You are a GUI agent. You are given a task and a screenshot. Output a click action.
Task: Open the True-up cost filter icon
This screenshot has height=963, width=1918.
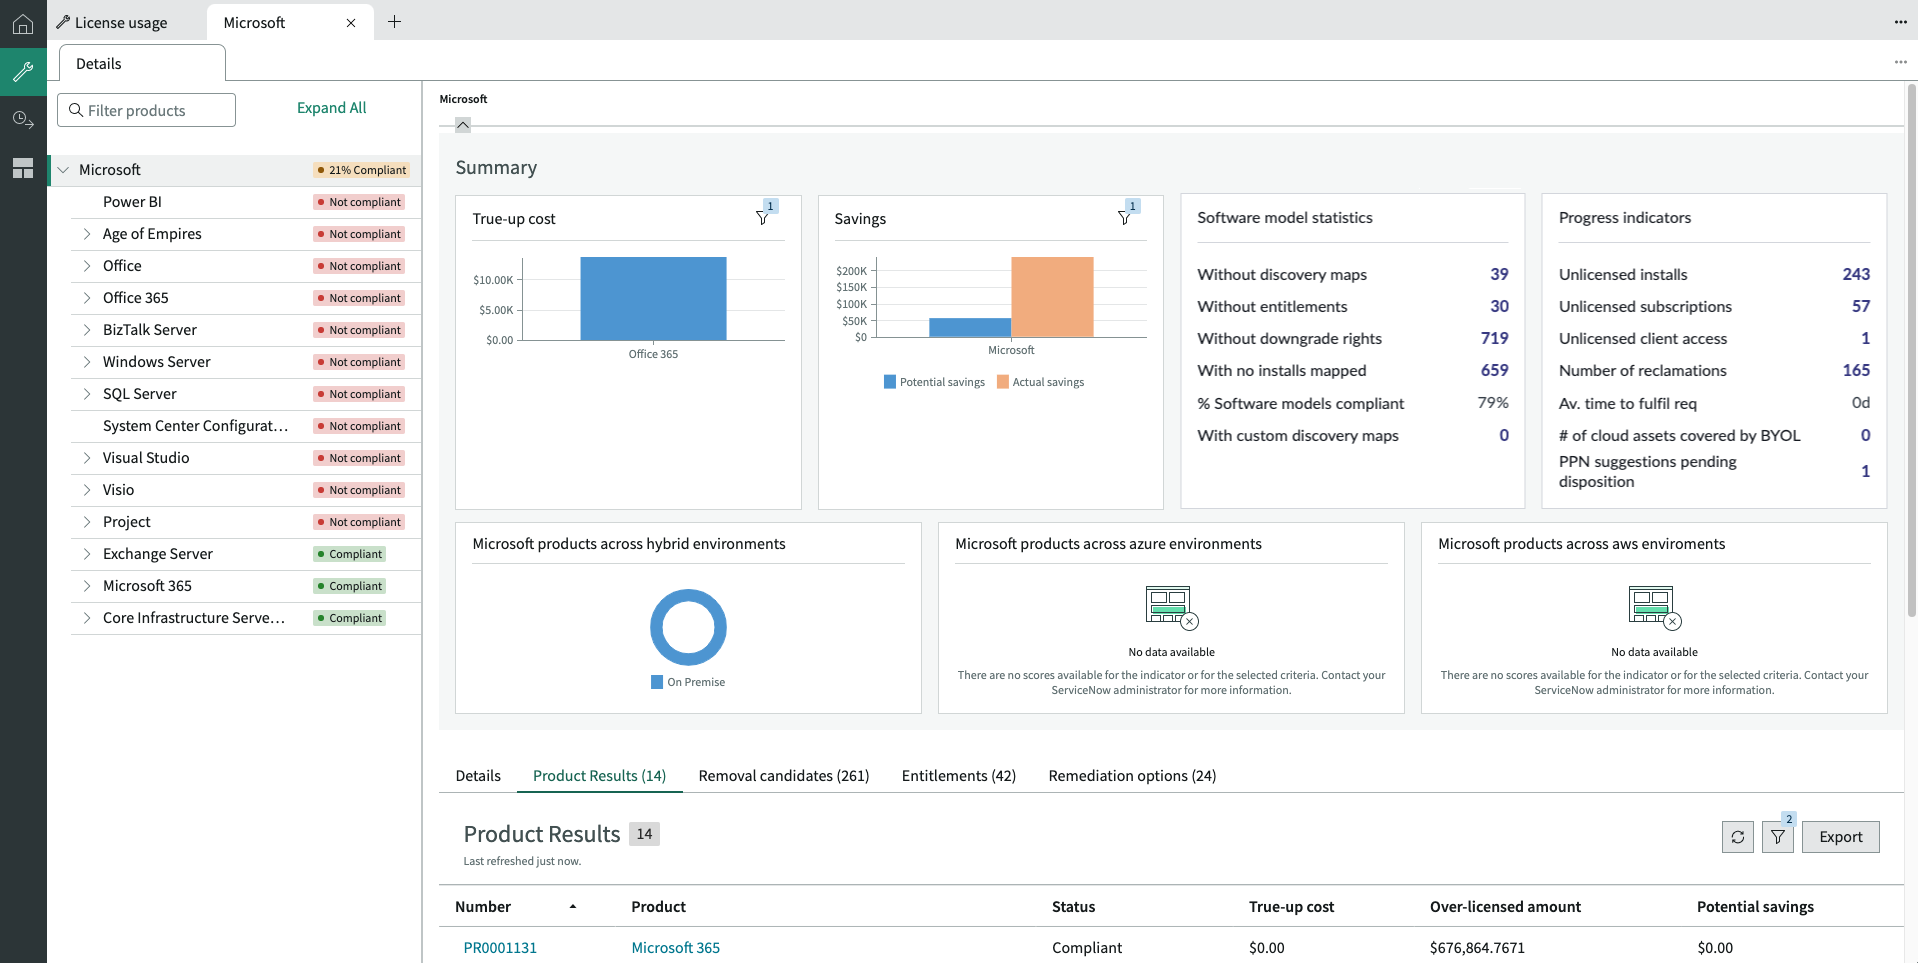click(763, 218)
